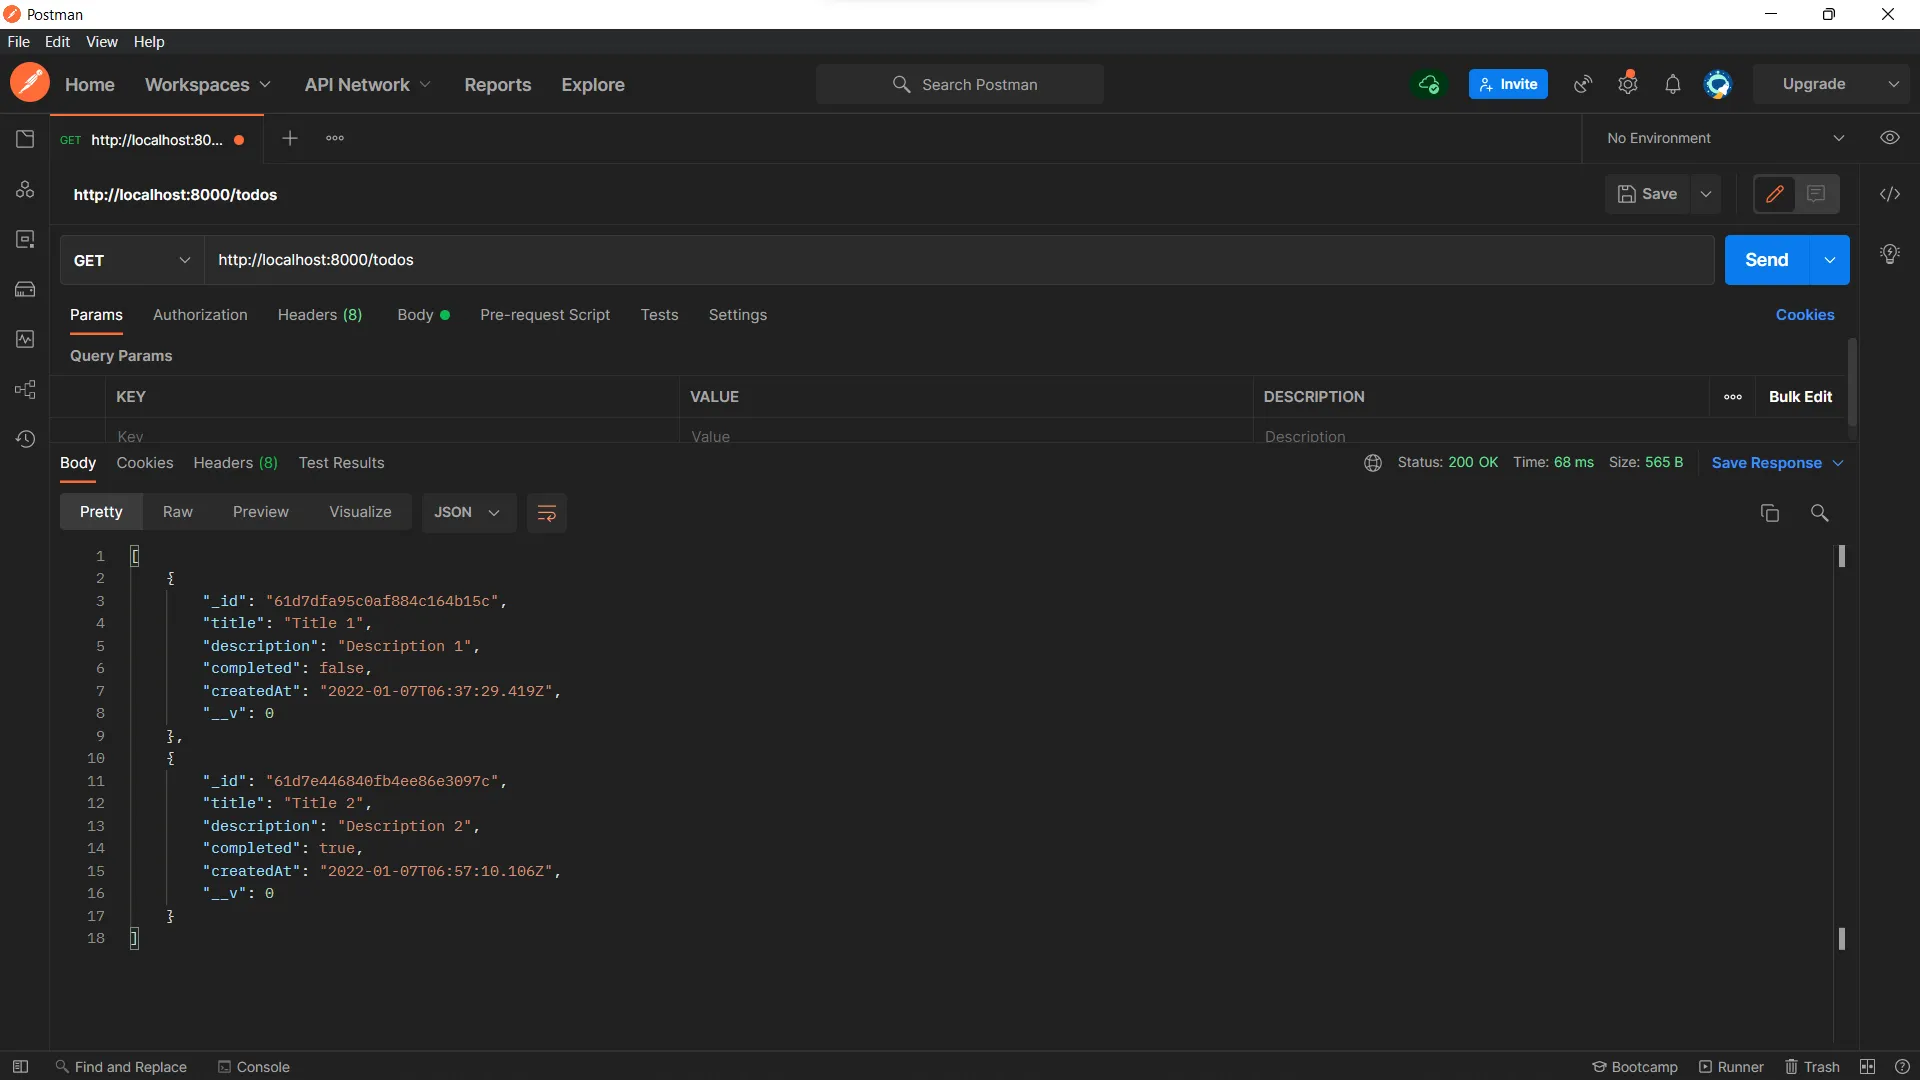Switch response view to Pretty
Image resolution: width=1920 pixels, height=1080 pixels.
101,512
